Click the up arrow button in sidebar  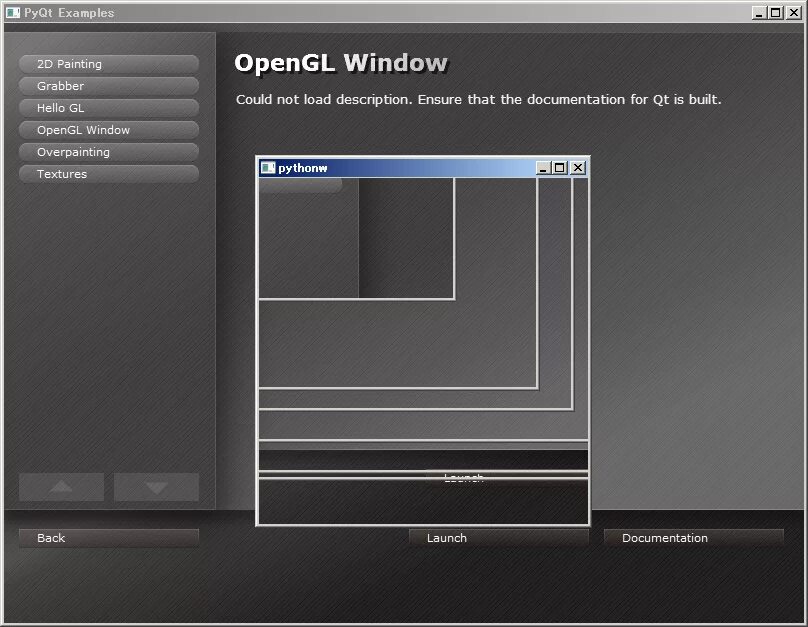coord(61,487)
